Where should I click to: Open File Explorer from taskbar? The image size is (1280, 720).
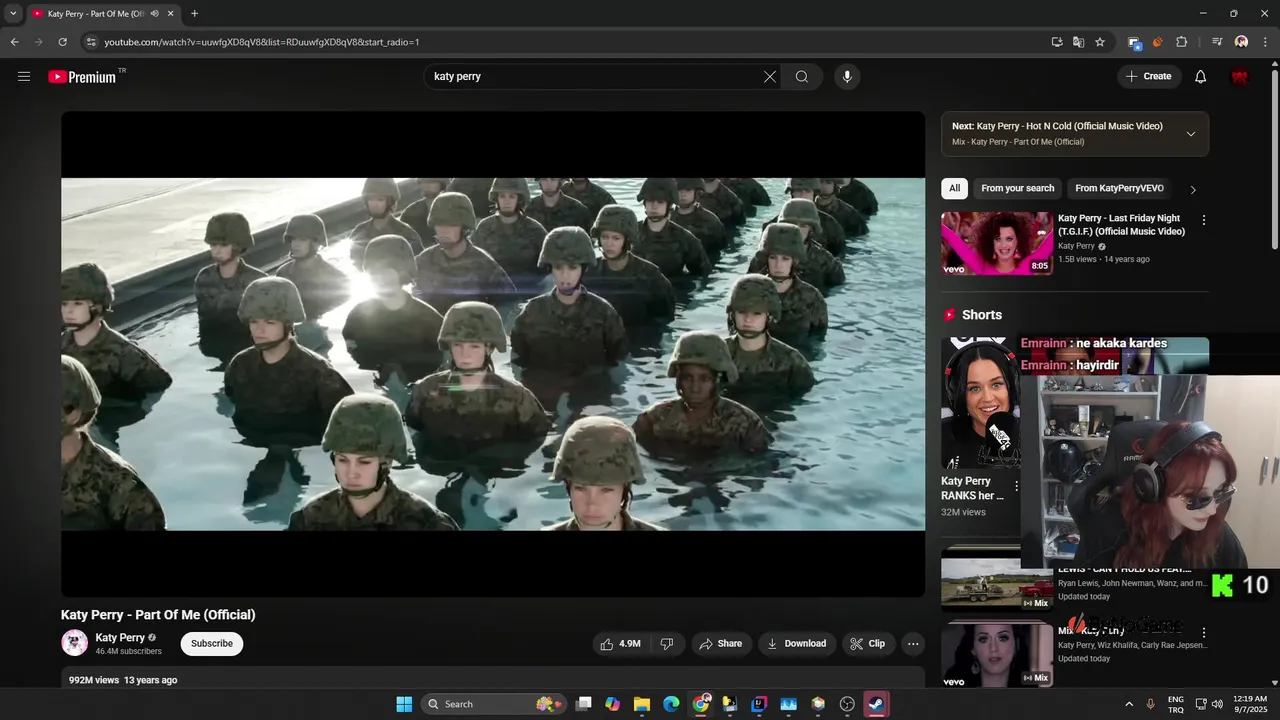[x=642, y=704]
